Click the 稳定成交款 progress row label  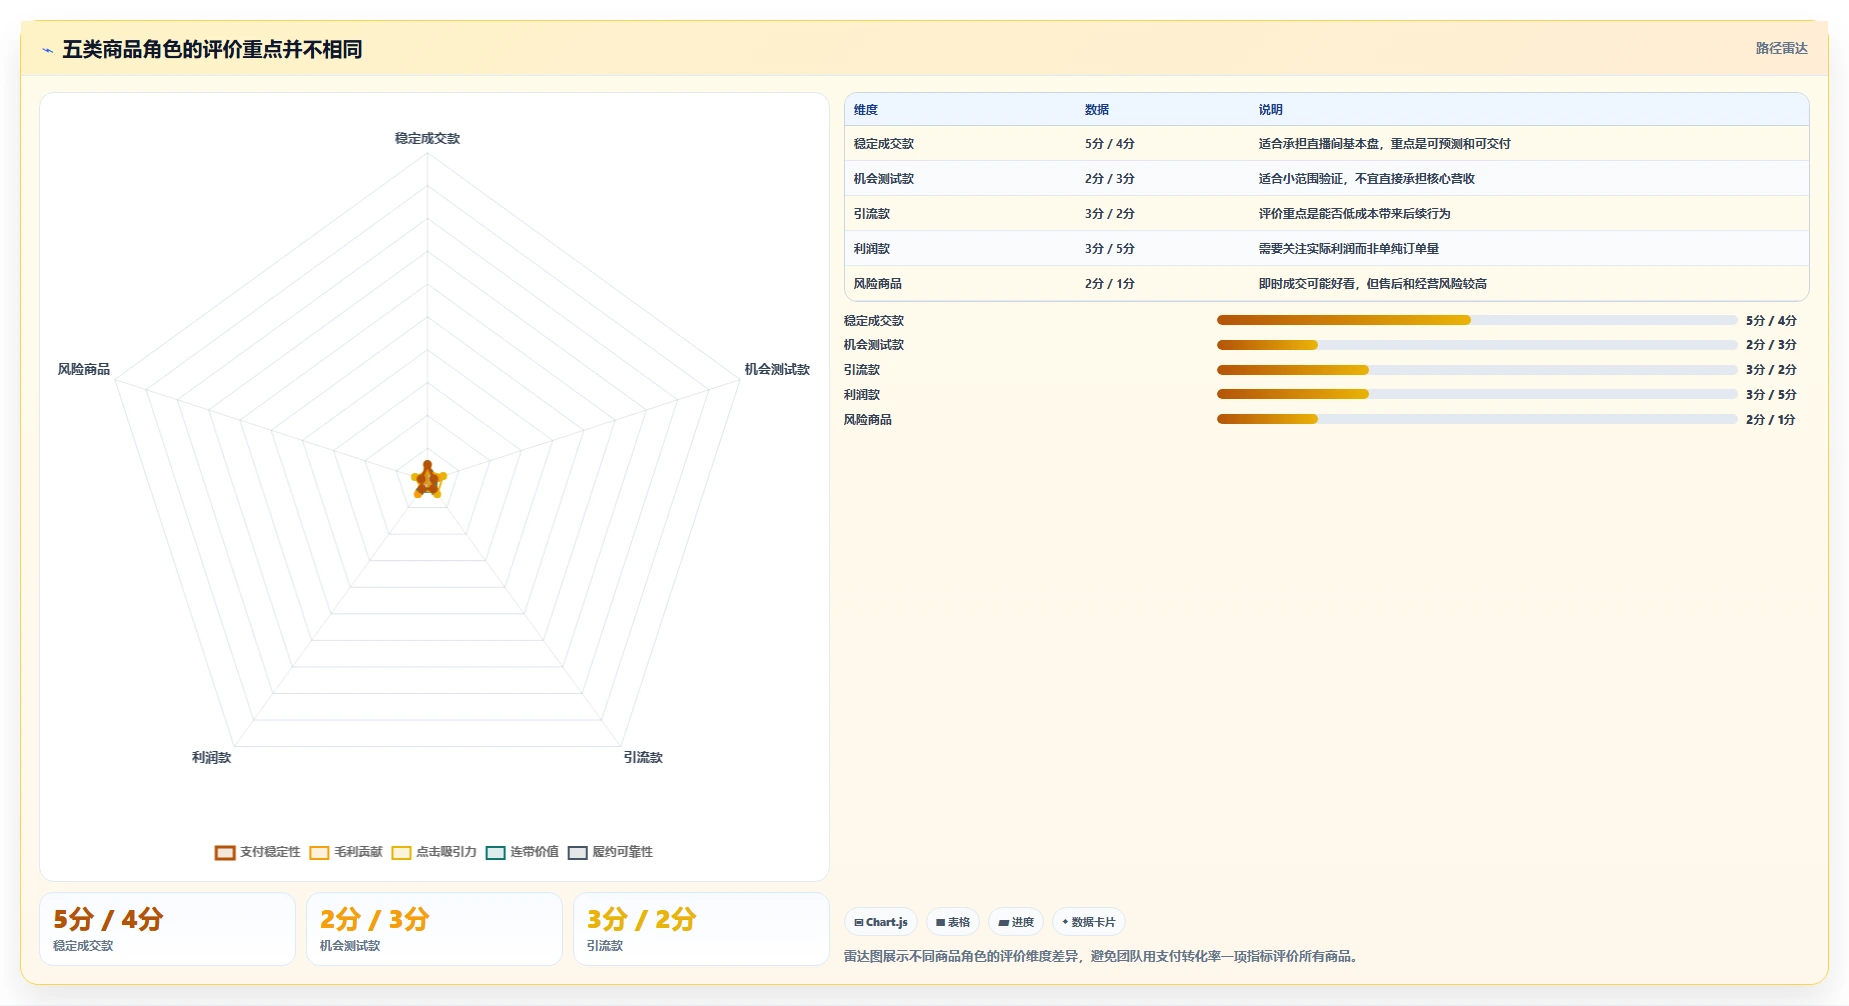point(873,321)
